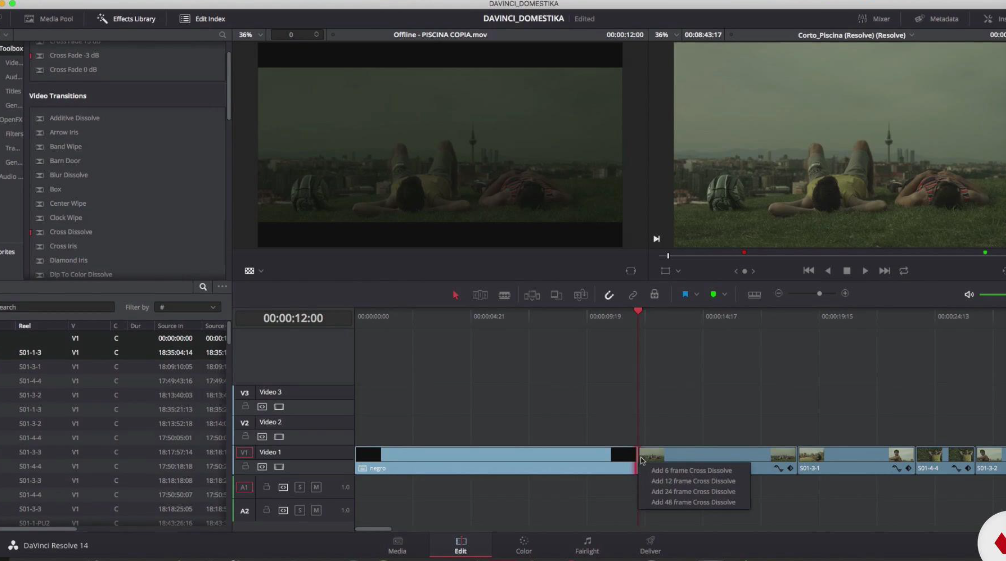Viewport: 1006px width, 561px height.
Task: Click the position lock padlock in toolbar
Action: (654, 295)
